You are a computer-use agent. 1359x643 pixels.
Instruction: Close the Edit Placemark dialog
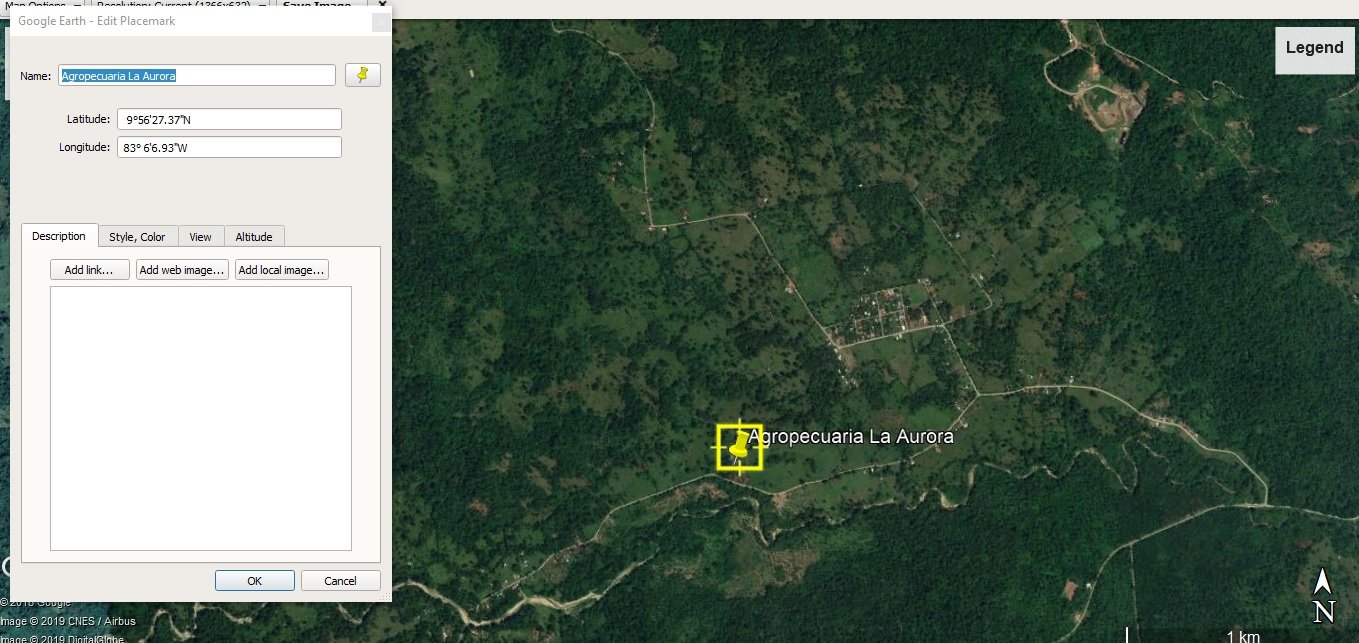(380, 21)
